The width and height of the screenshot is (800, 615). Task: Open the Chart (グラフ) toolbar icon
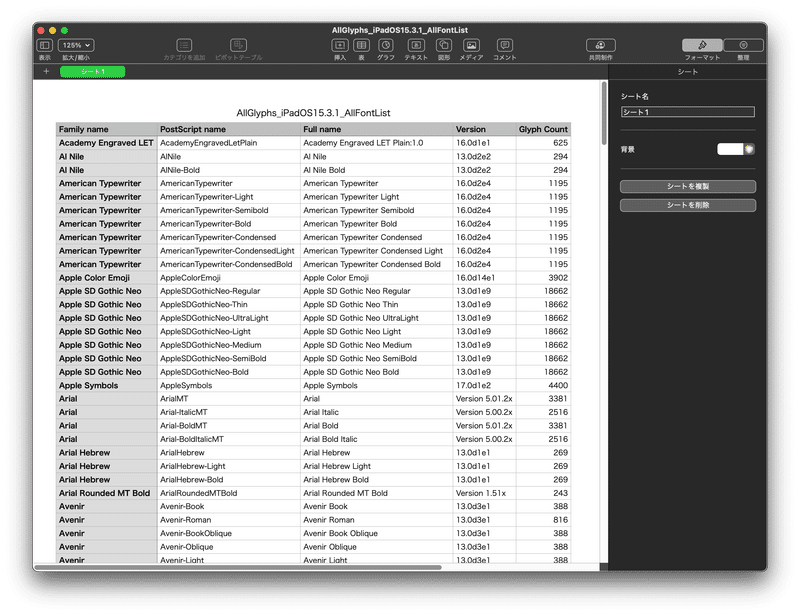(x=386, y=45)
